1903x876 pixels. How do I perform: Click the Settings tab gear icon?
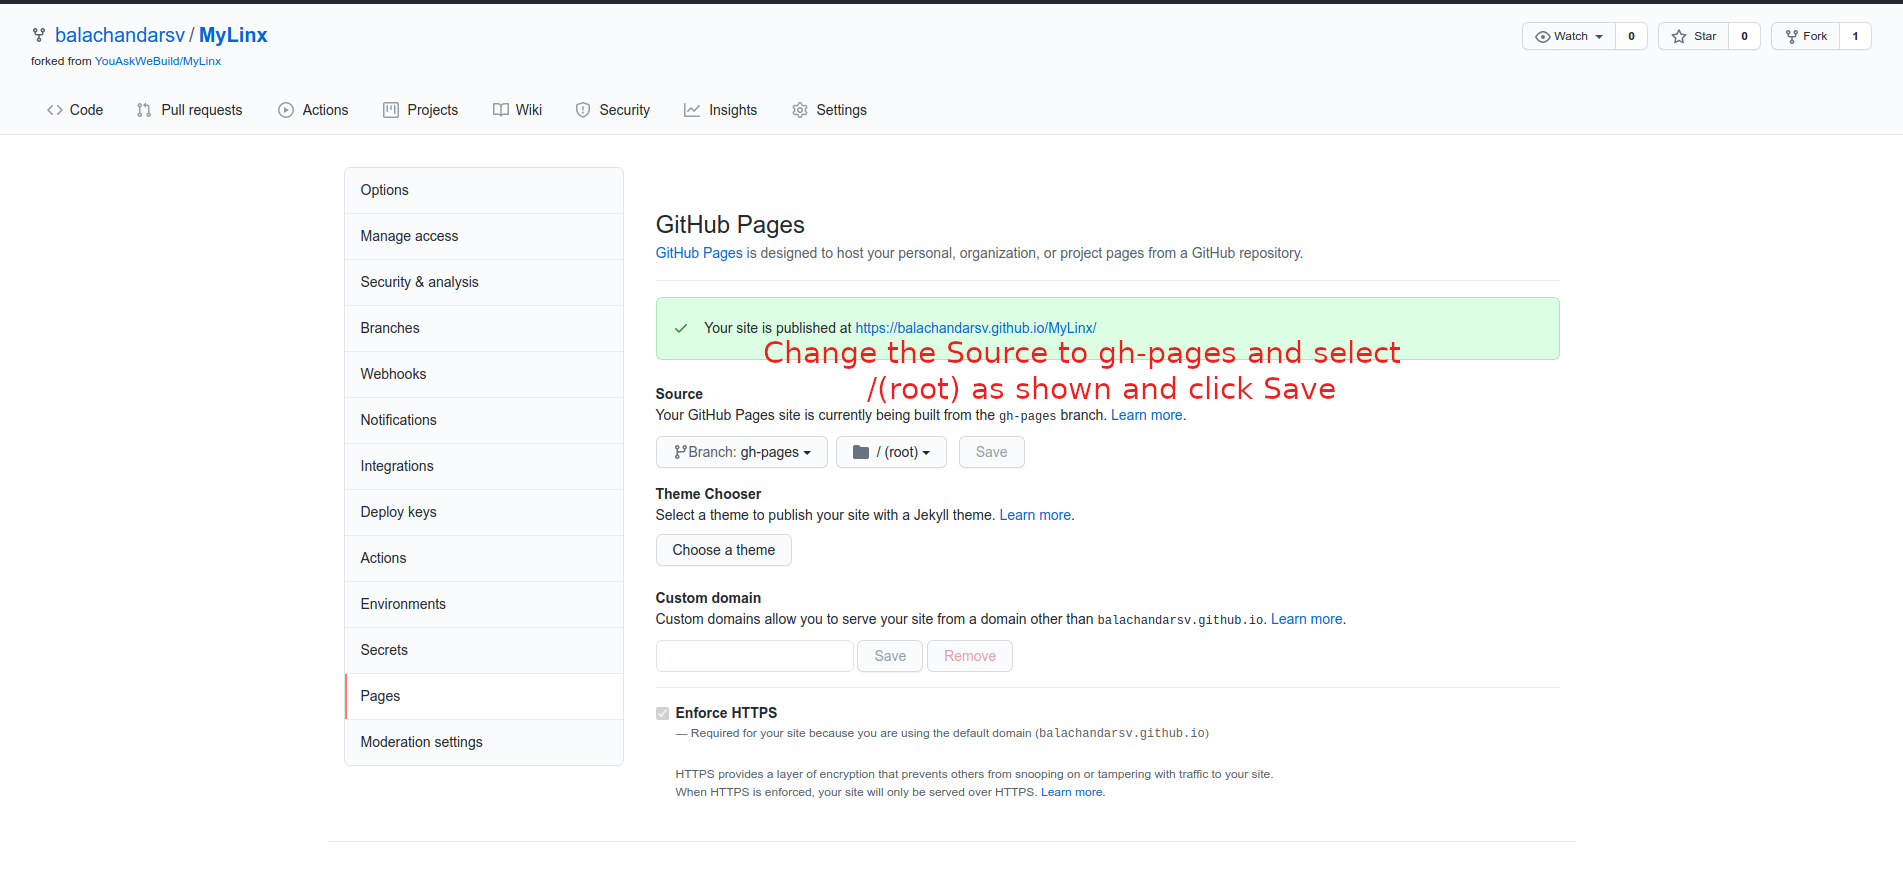[800, 110]
